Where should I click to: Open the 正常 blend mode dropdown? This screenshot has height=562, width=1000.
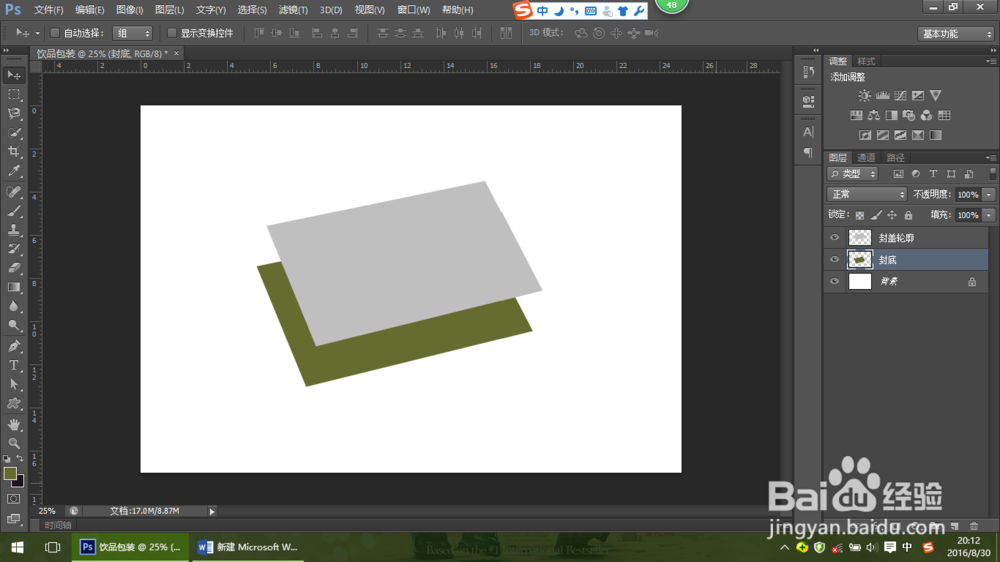click(867, 194)
